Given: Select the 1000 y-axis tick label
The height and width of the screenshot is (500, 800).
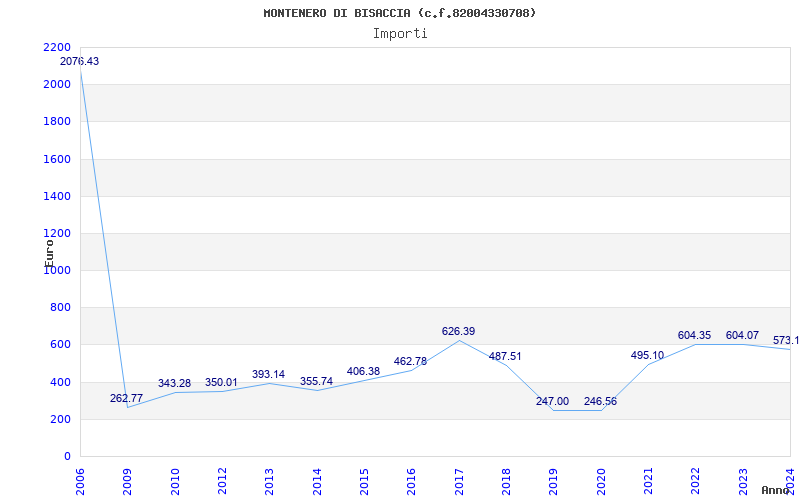Looking at the screenshot, I should [x=57, y=270].
